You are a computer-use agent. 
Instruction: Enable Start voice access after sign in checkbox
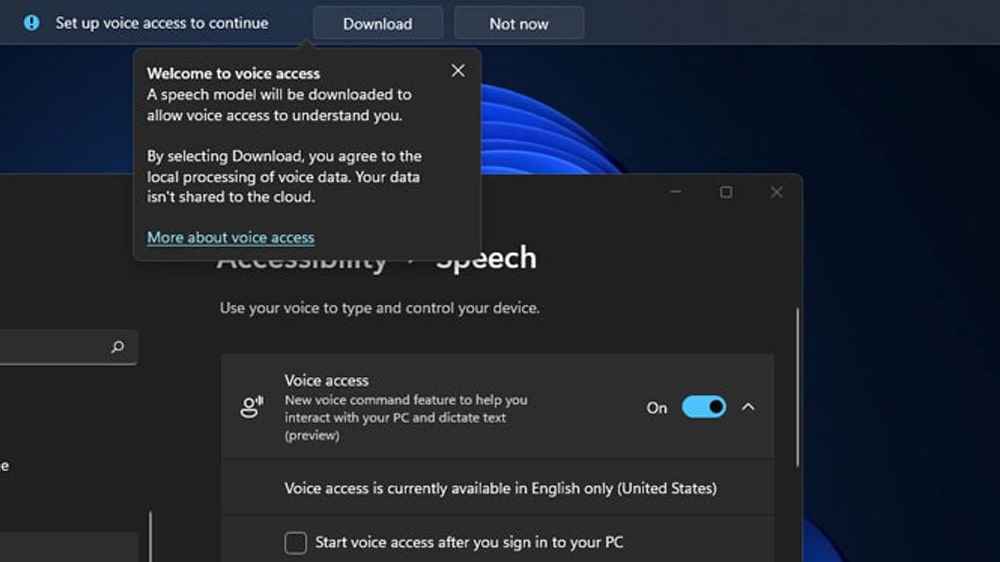tap(295, 543)
